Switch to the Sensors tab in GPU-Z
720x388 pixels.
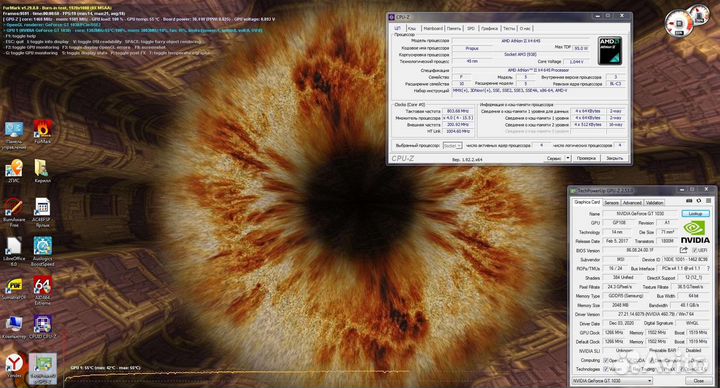611,202
